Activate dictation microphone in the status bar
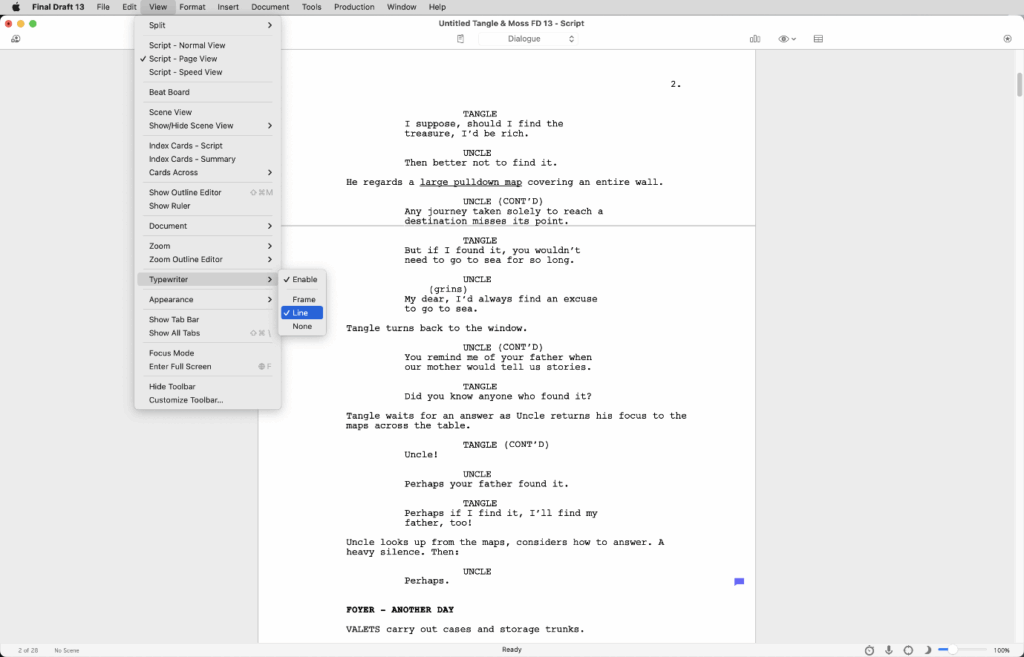Image resolution: width=1024 pixels, height=657 pixels. click(889, 650)
